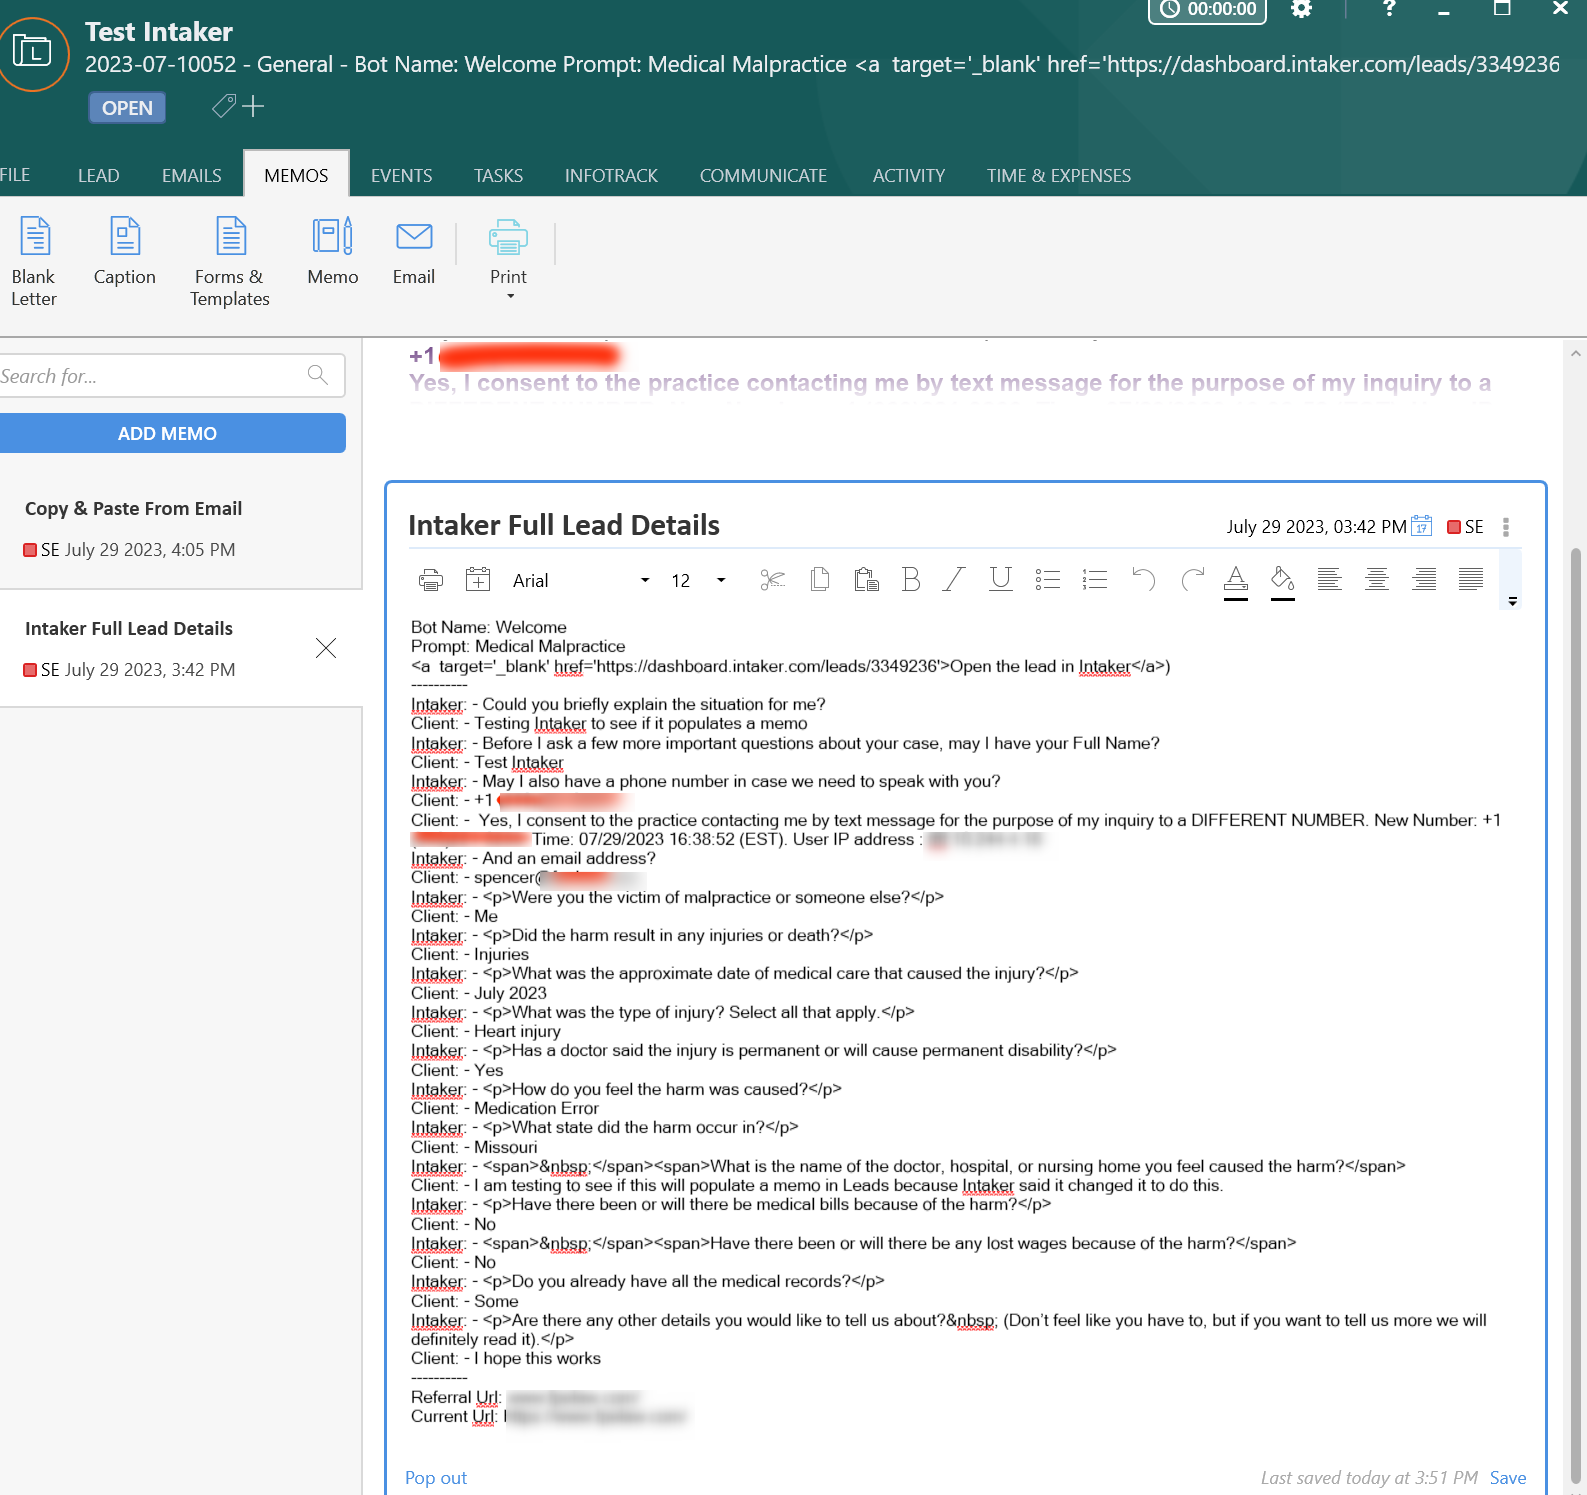Select the Copy & Paste From Email memo
The width and height of the screenshot is (1587, 1495).
pyautogui.click(x=180, y=529)
